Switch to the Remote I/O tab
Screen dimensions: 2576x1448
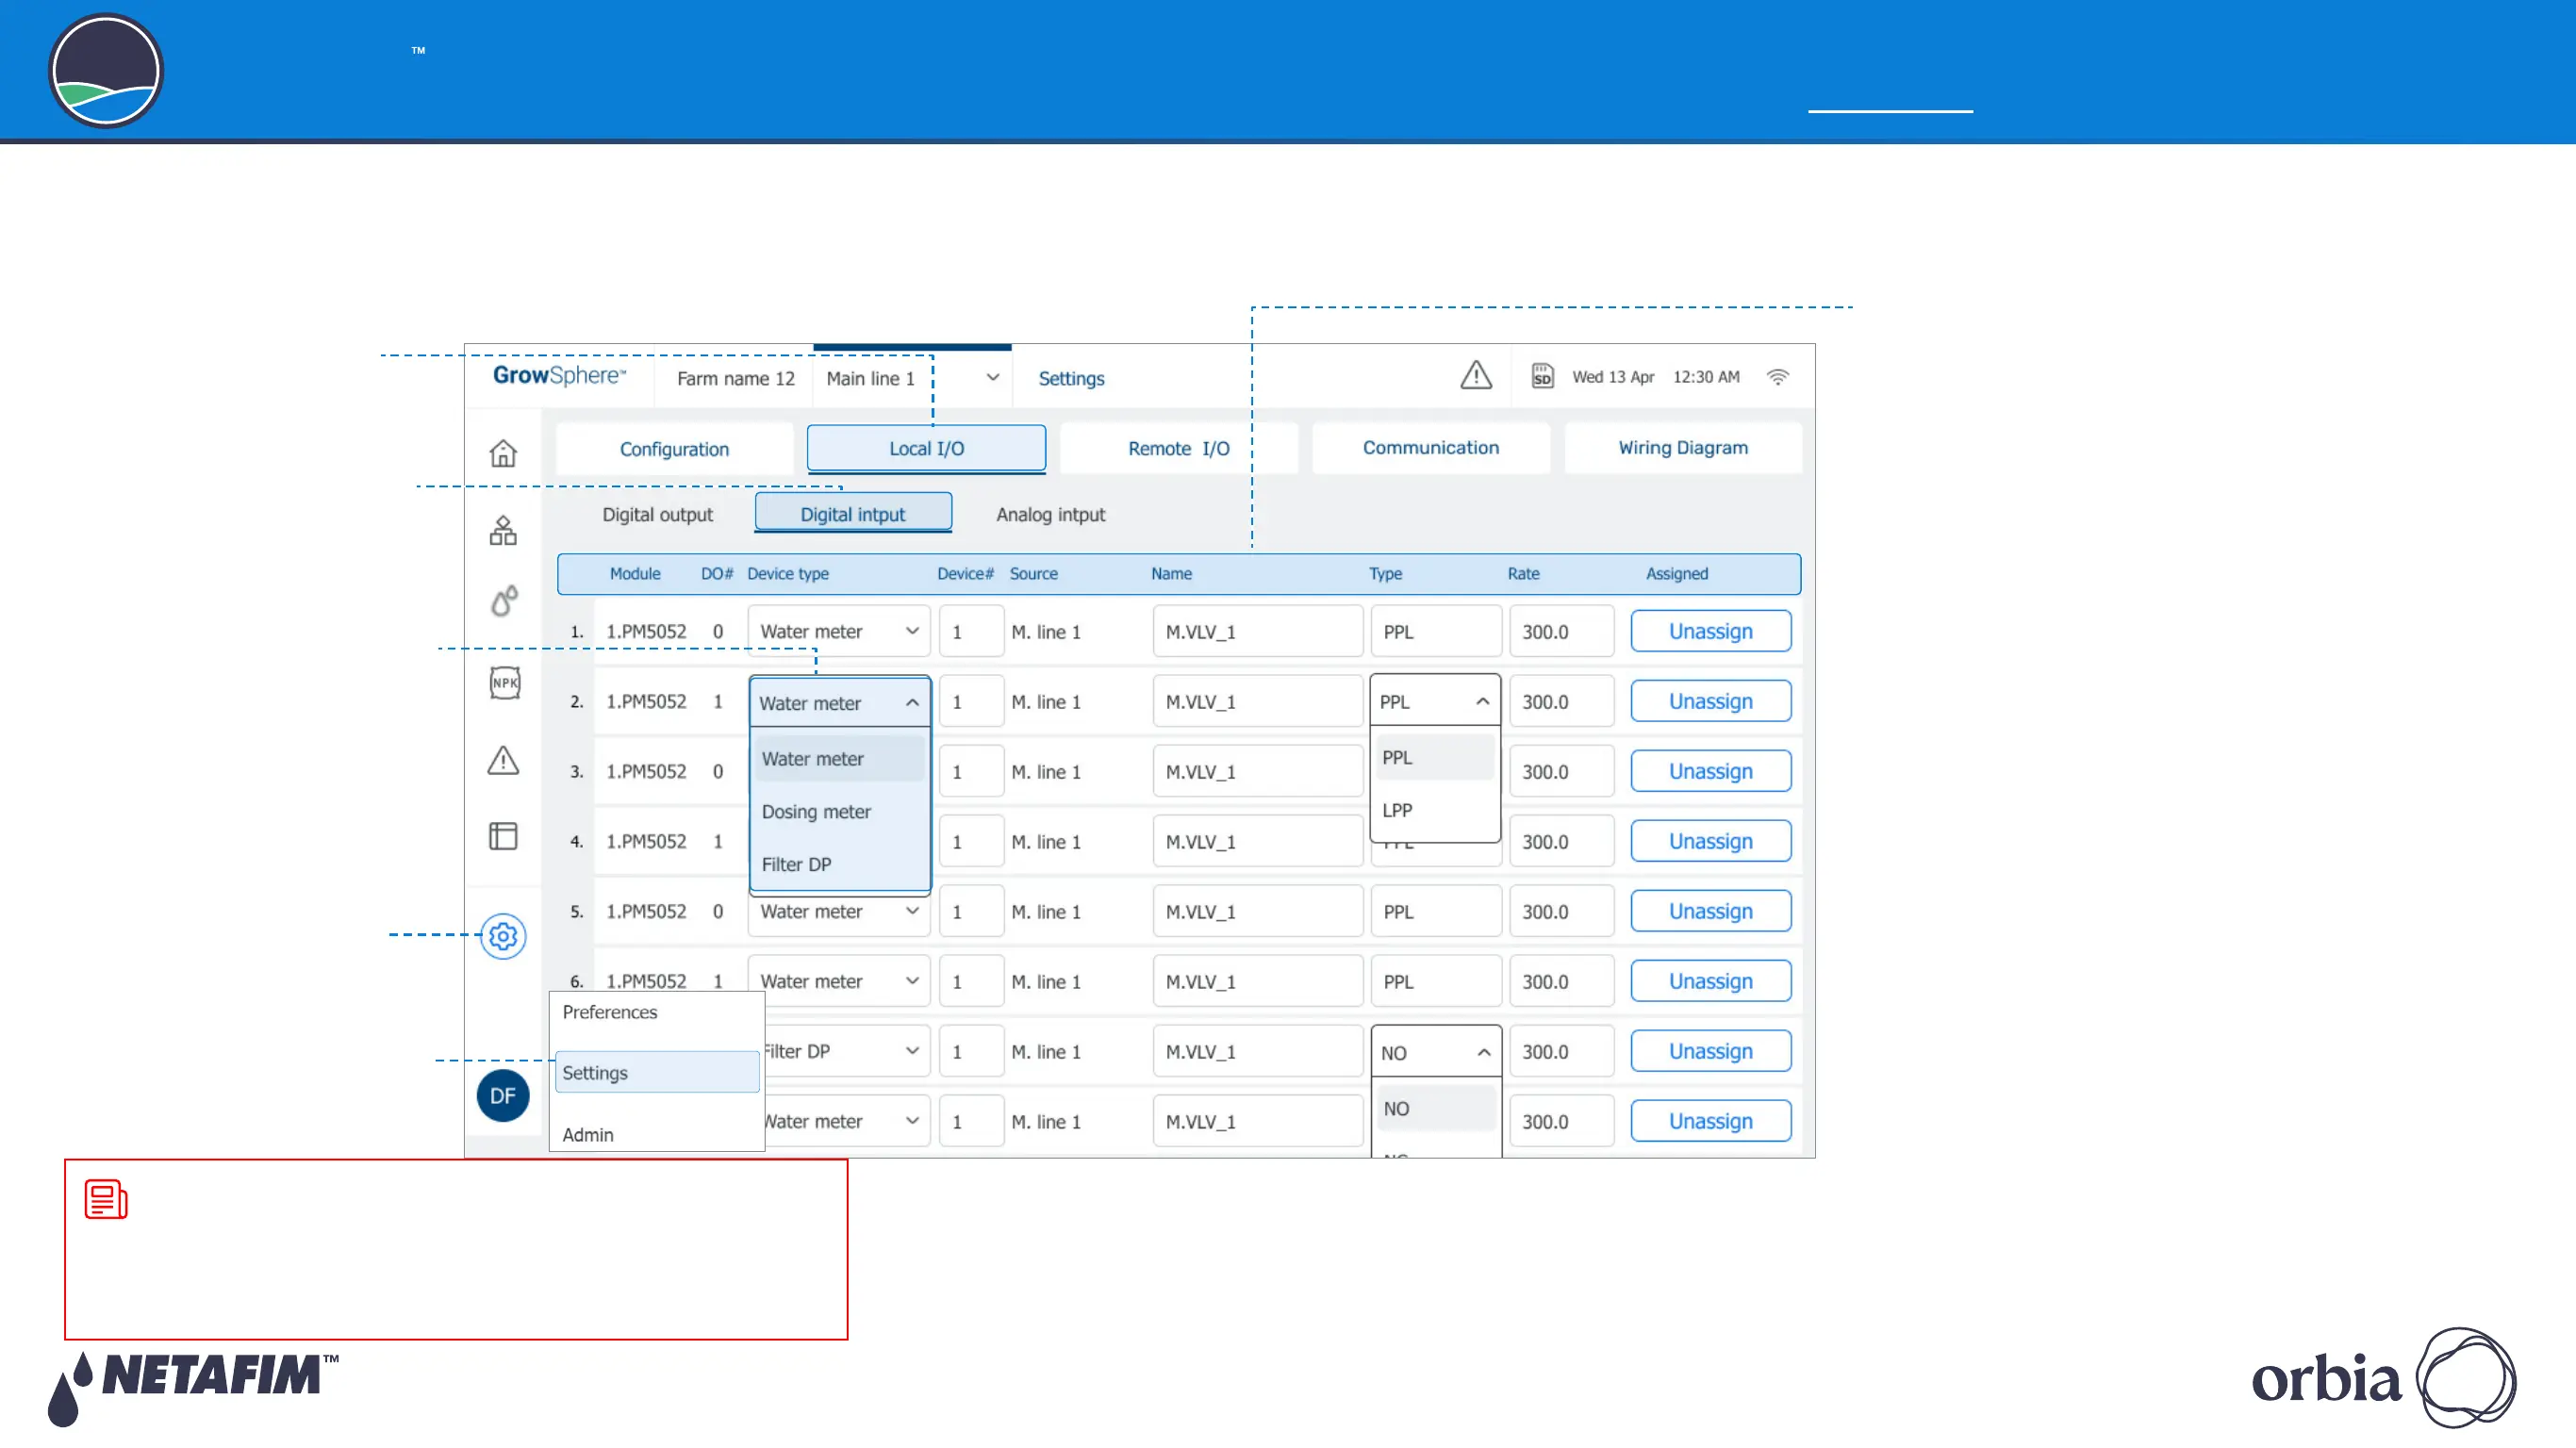coord(1179,448)
